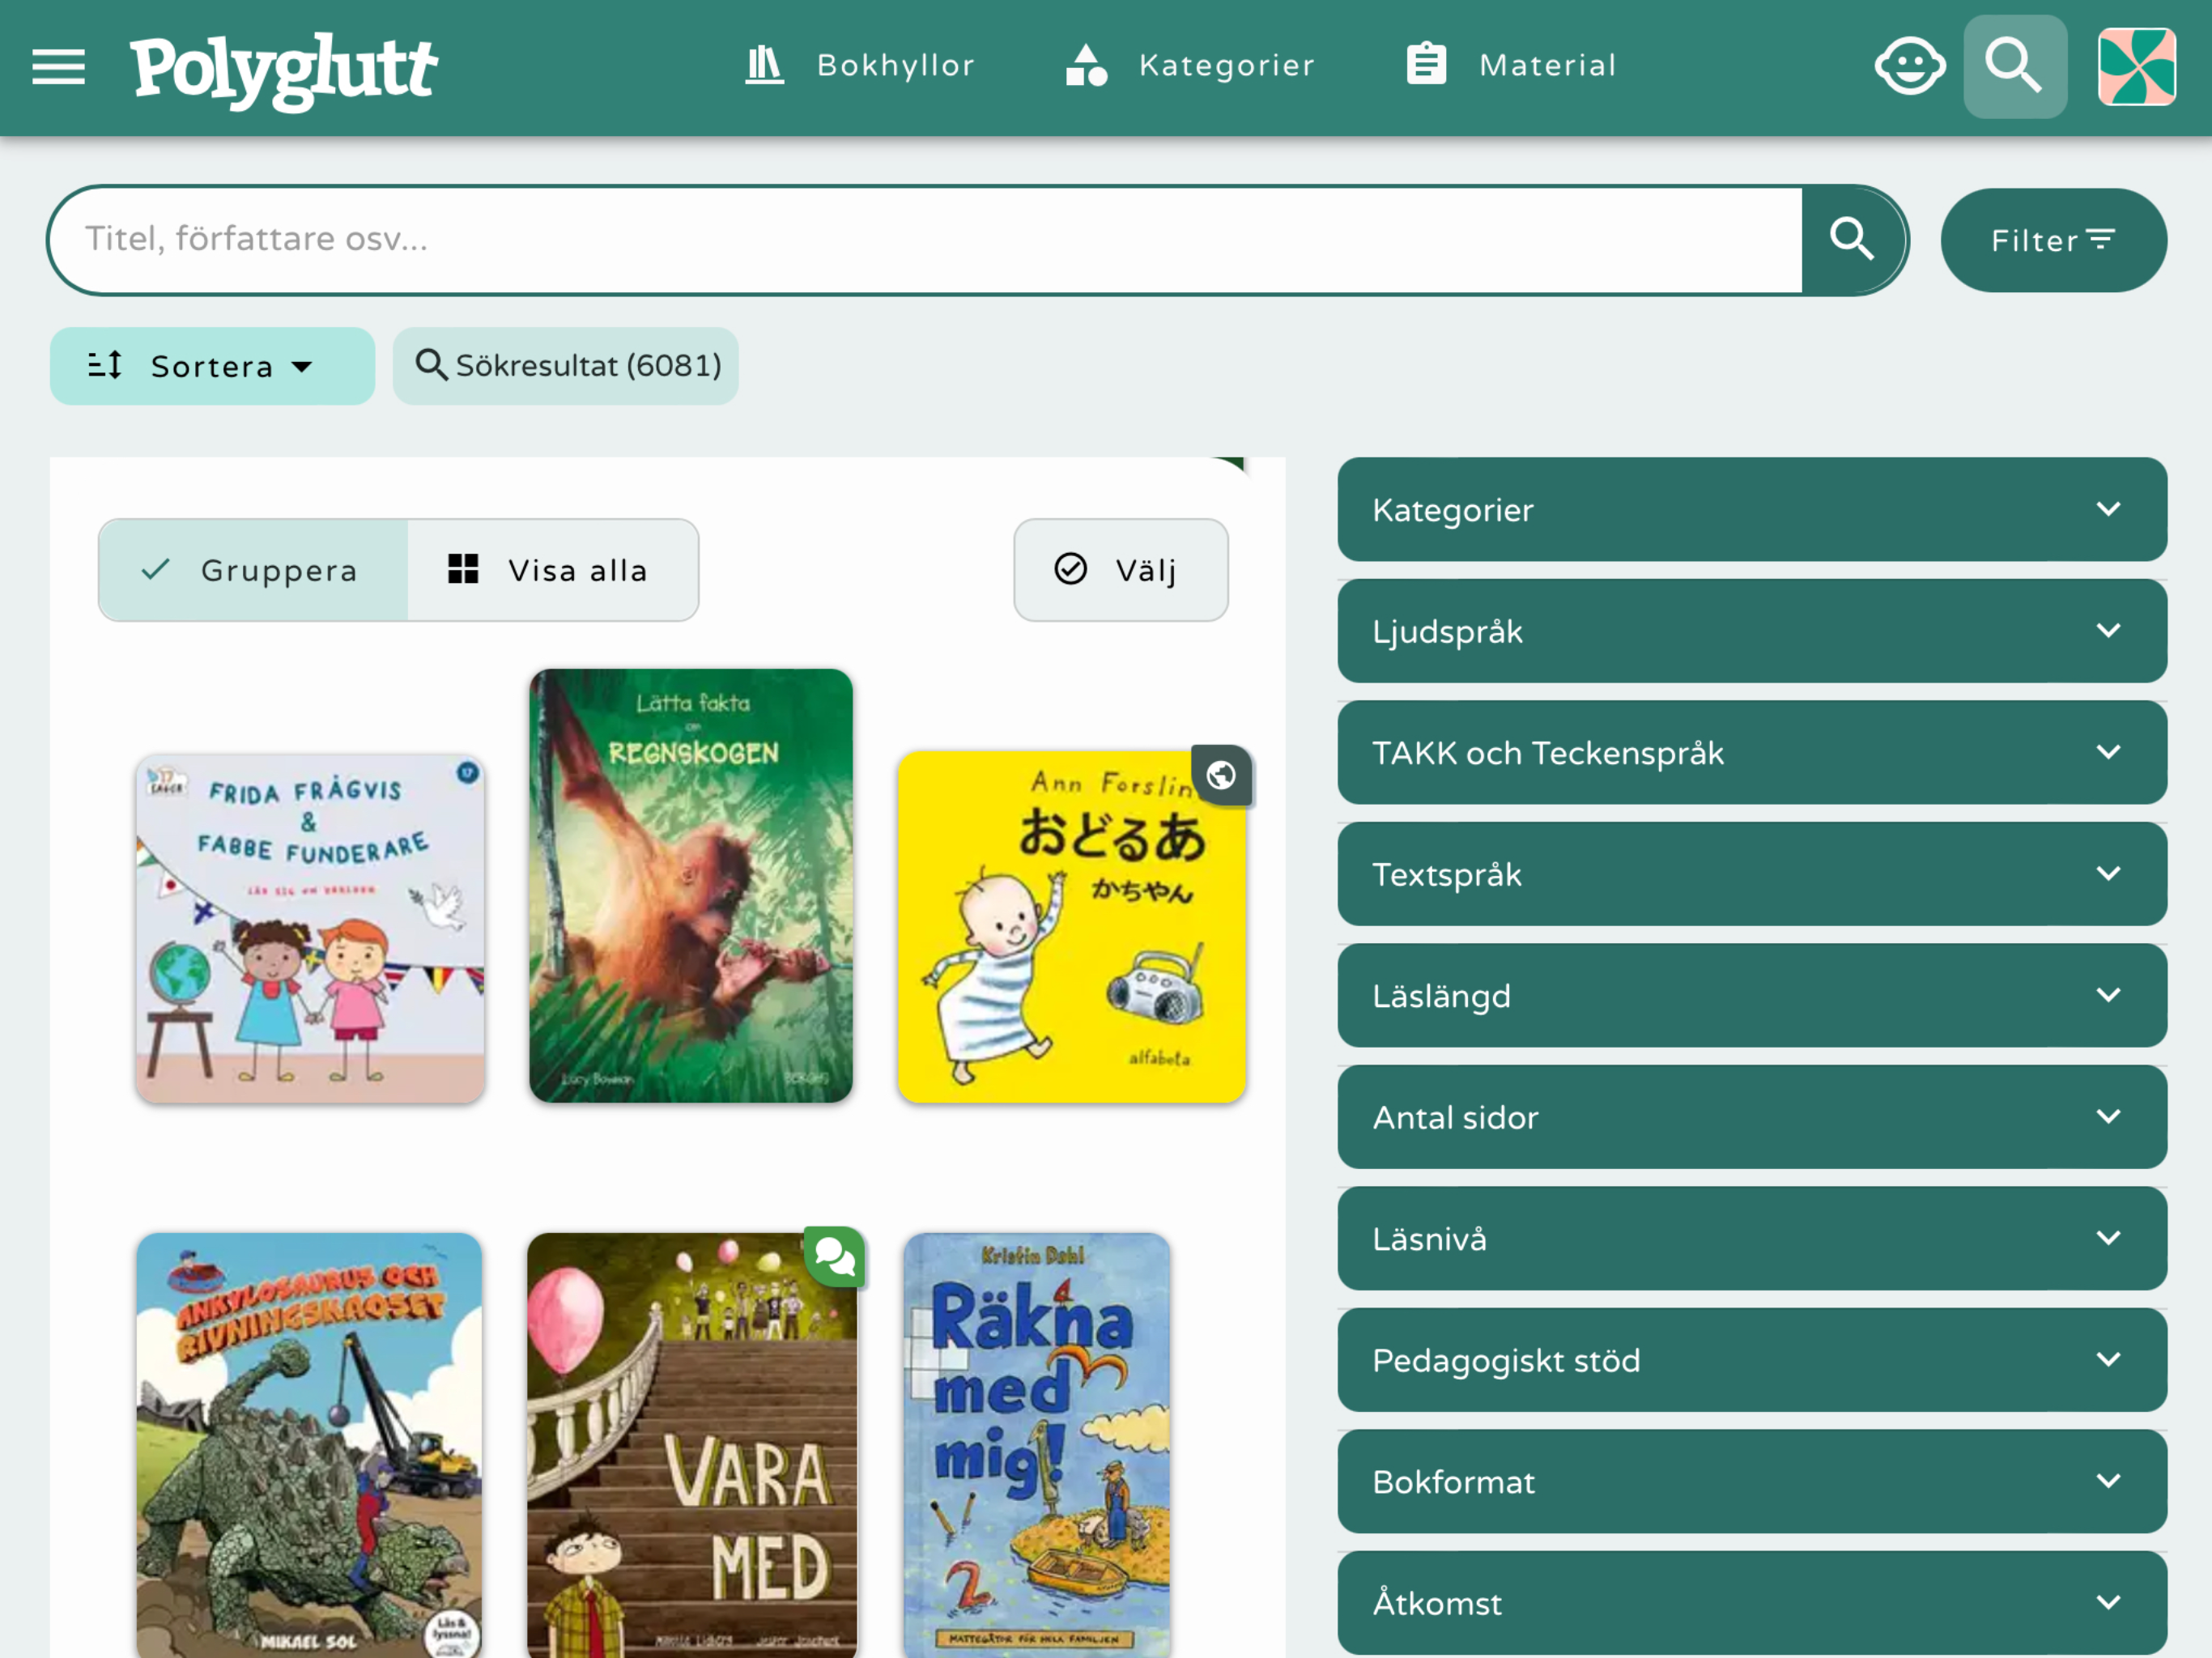Open the yellow Ann Forslind Japanese book
This screenshot has width=2212, height=1658.
(x=1071, y=927)
